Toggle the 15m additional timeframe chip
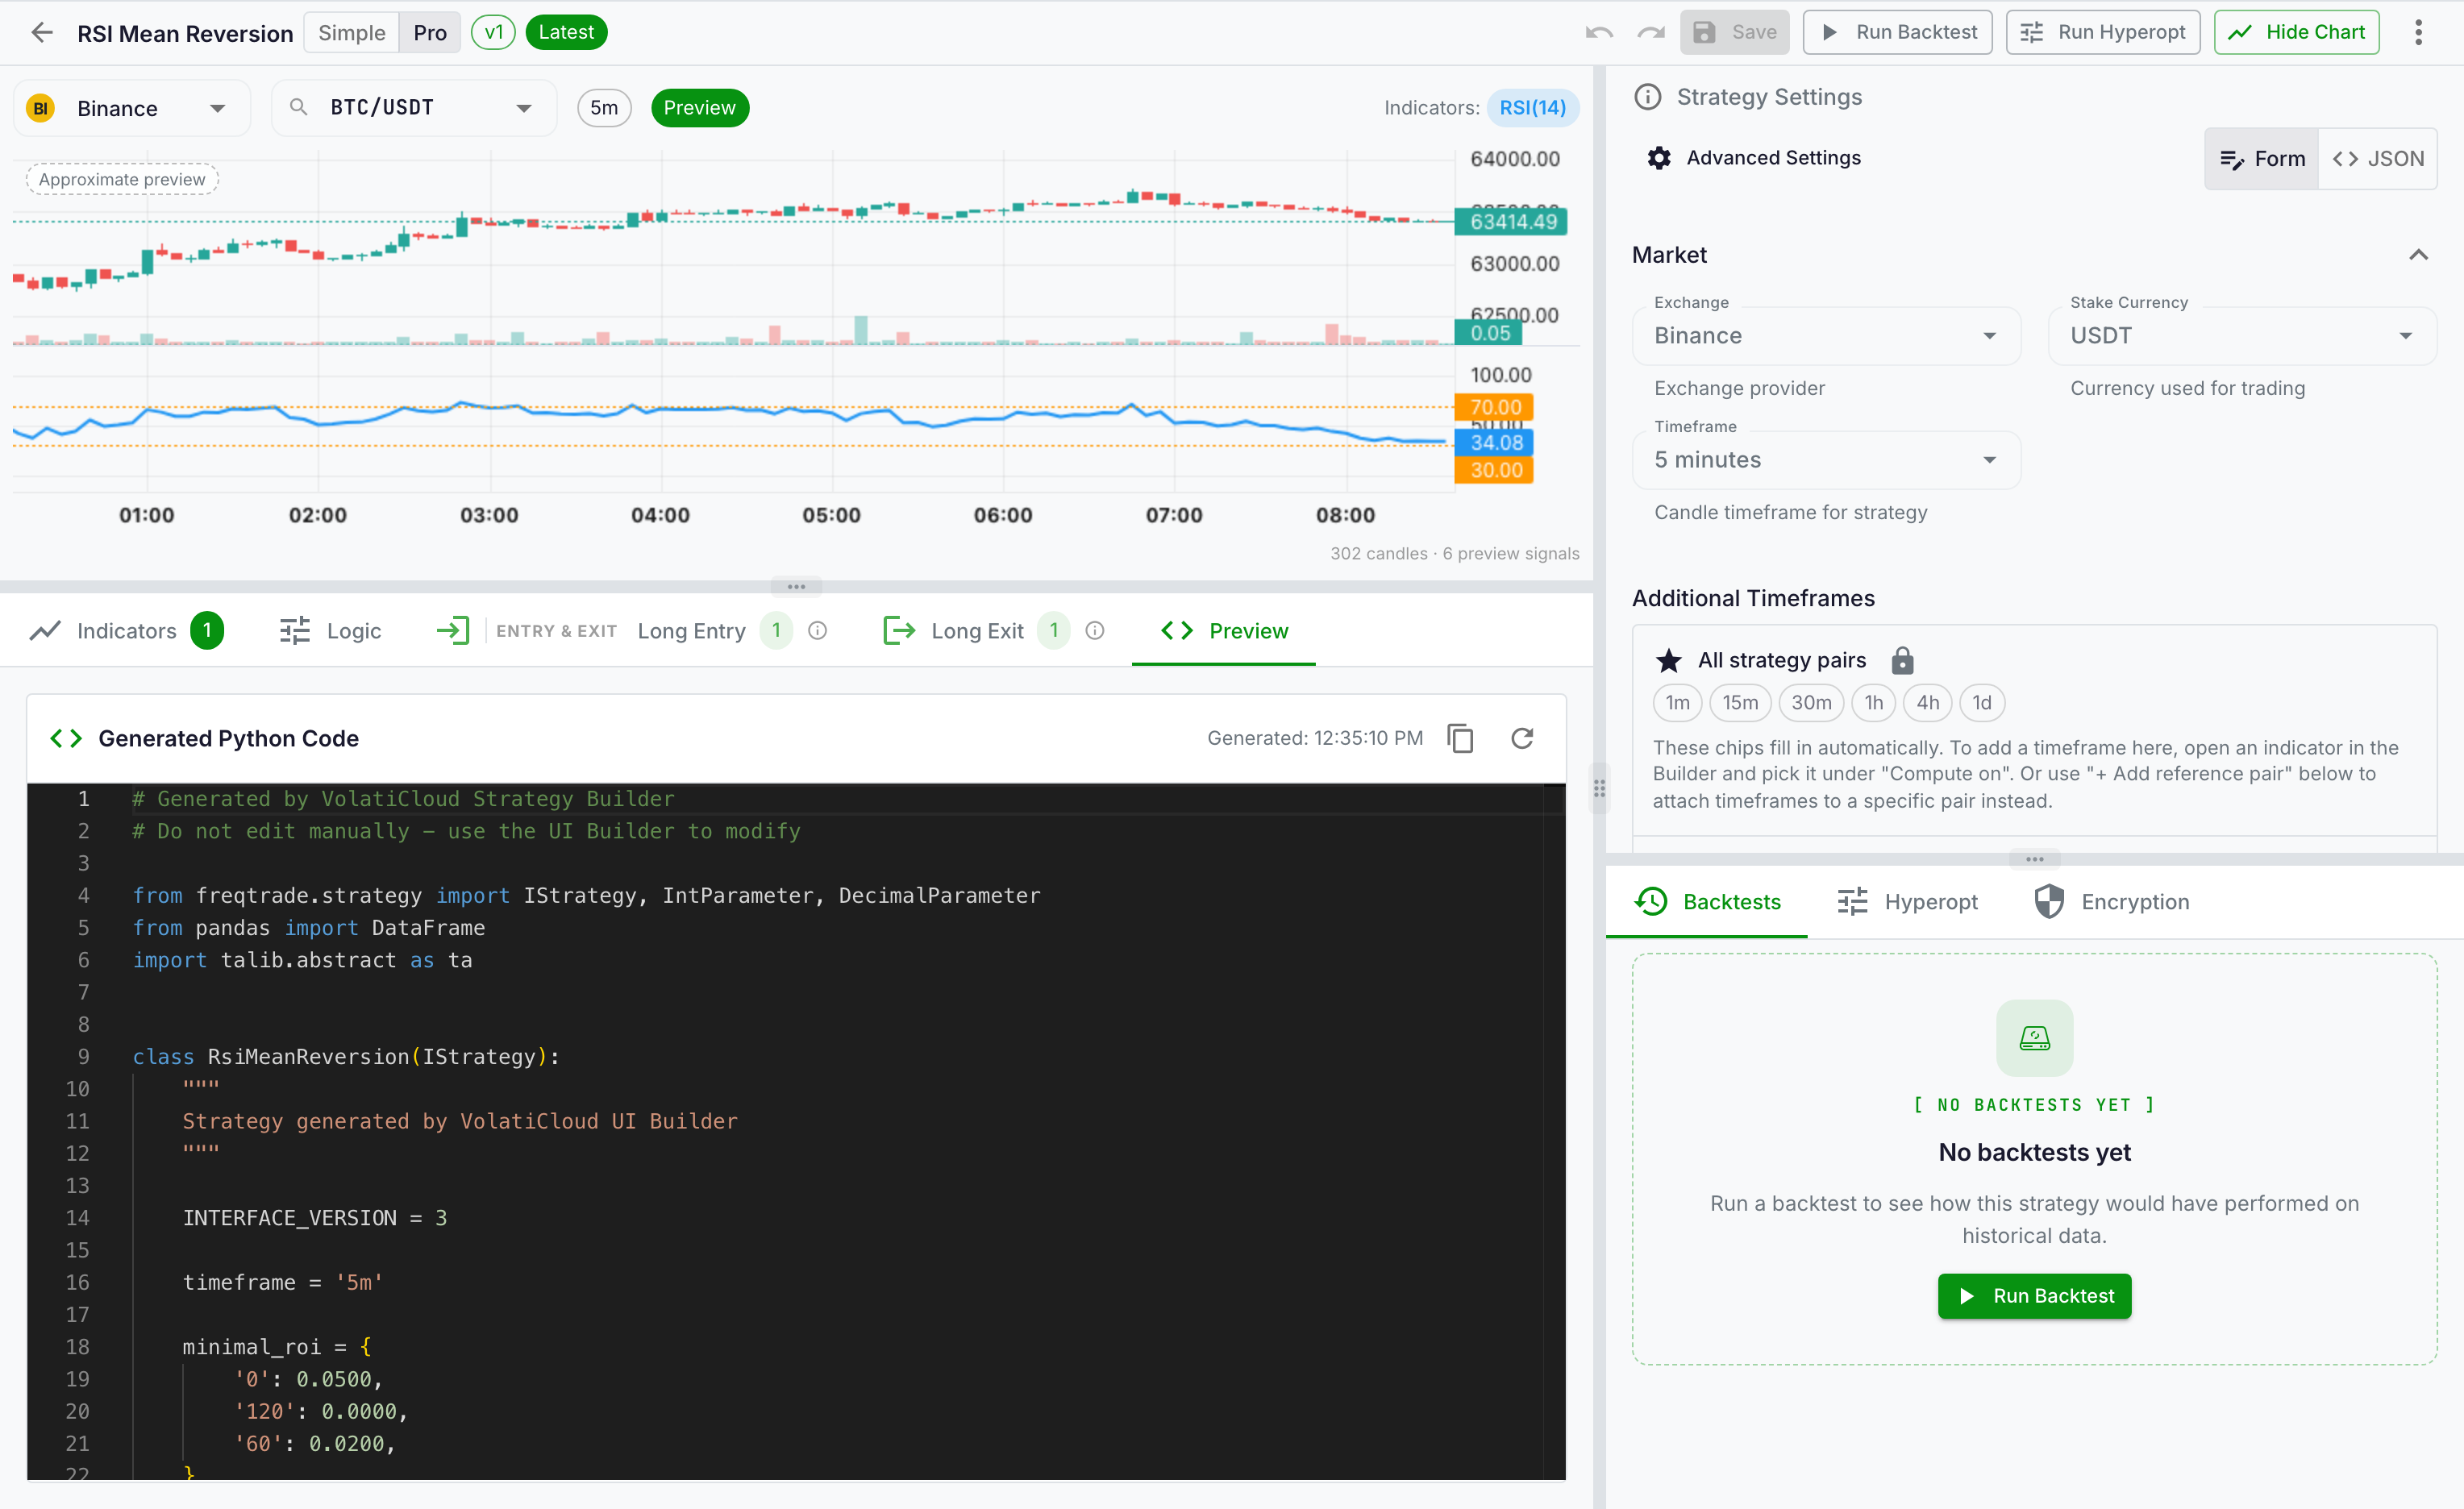2464x1509 pixels. (1740, 703)
